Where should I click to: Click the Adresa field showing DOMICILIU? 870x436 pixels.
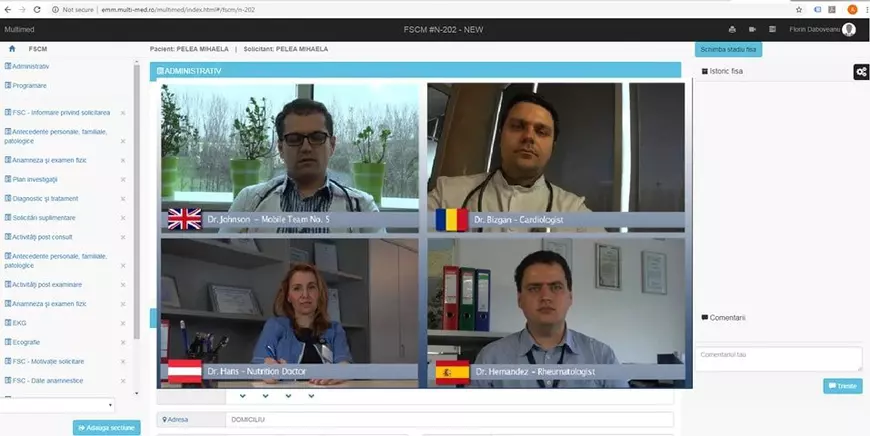point(449,420)
